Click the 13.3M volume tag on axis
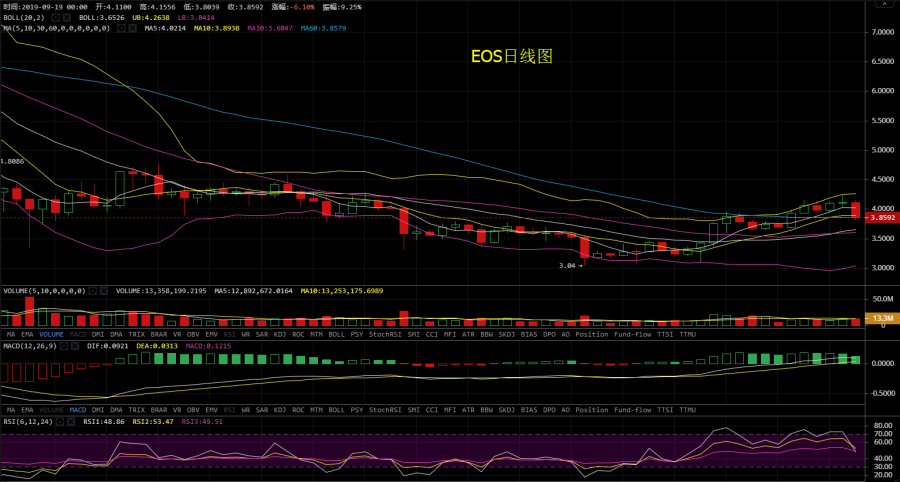This screenshot has height=482, width=900. click(x=883, y=318)
